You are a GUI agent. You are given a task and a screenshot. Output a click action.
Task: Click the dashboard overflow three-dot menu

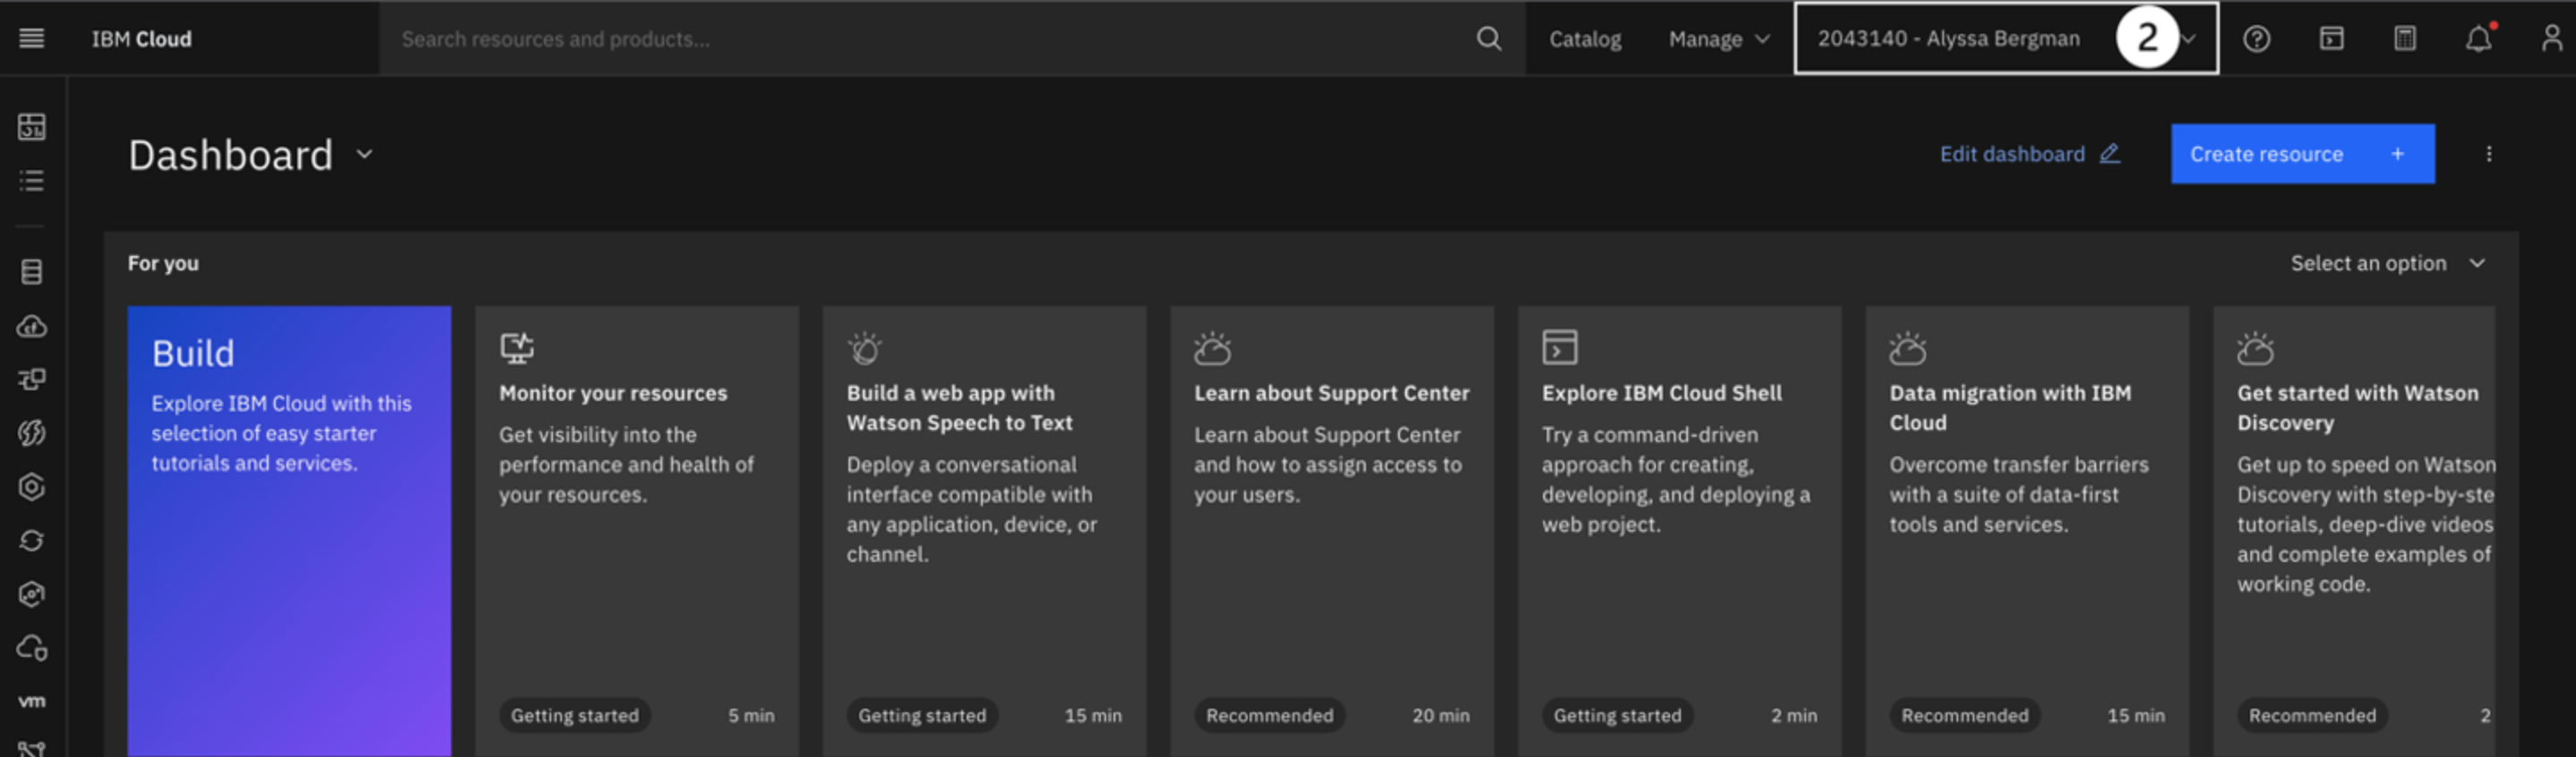(x=2488, y=154)
